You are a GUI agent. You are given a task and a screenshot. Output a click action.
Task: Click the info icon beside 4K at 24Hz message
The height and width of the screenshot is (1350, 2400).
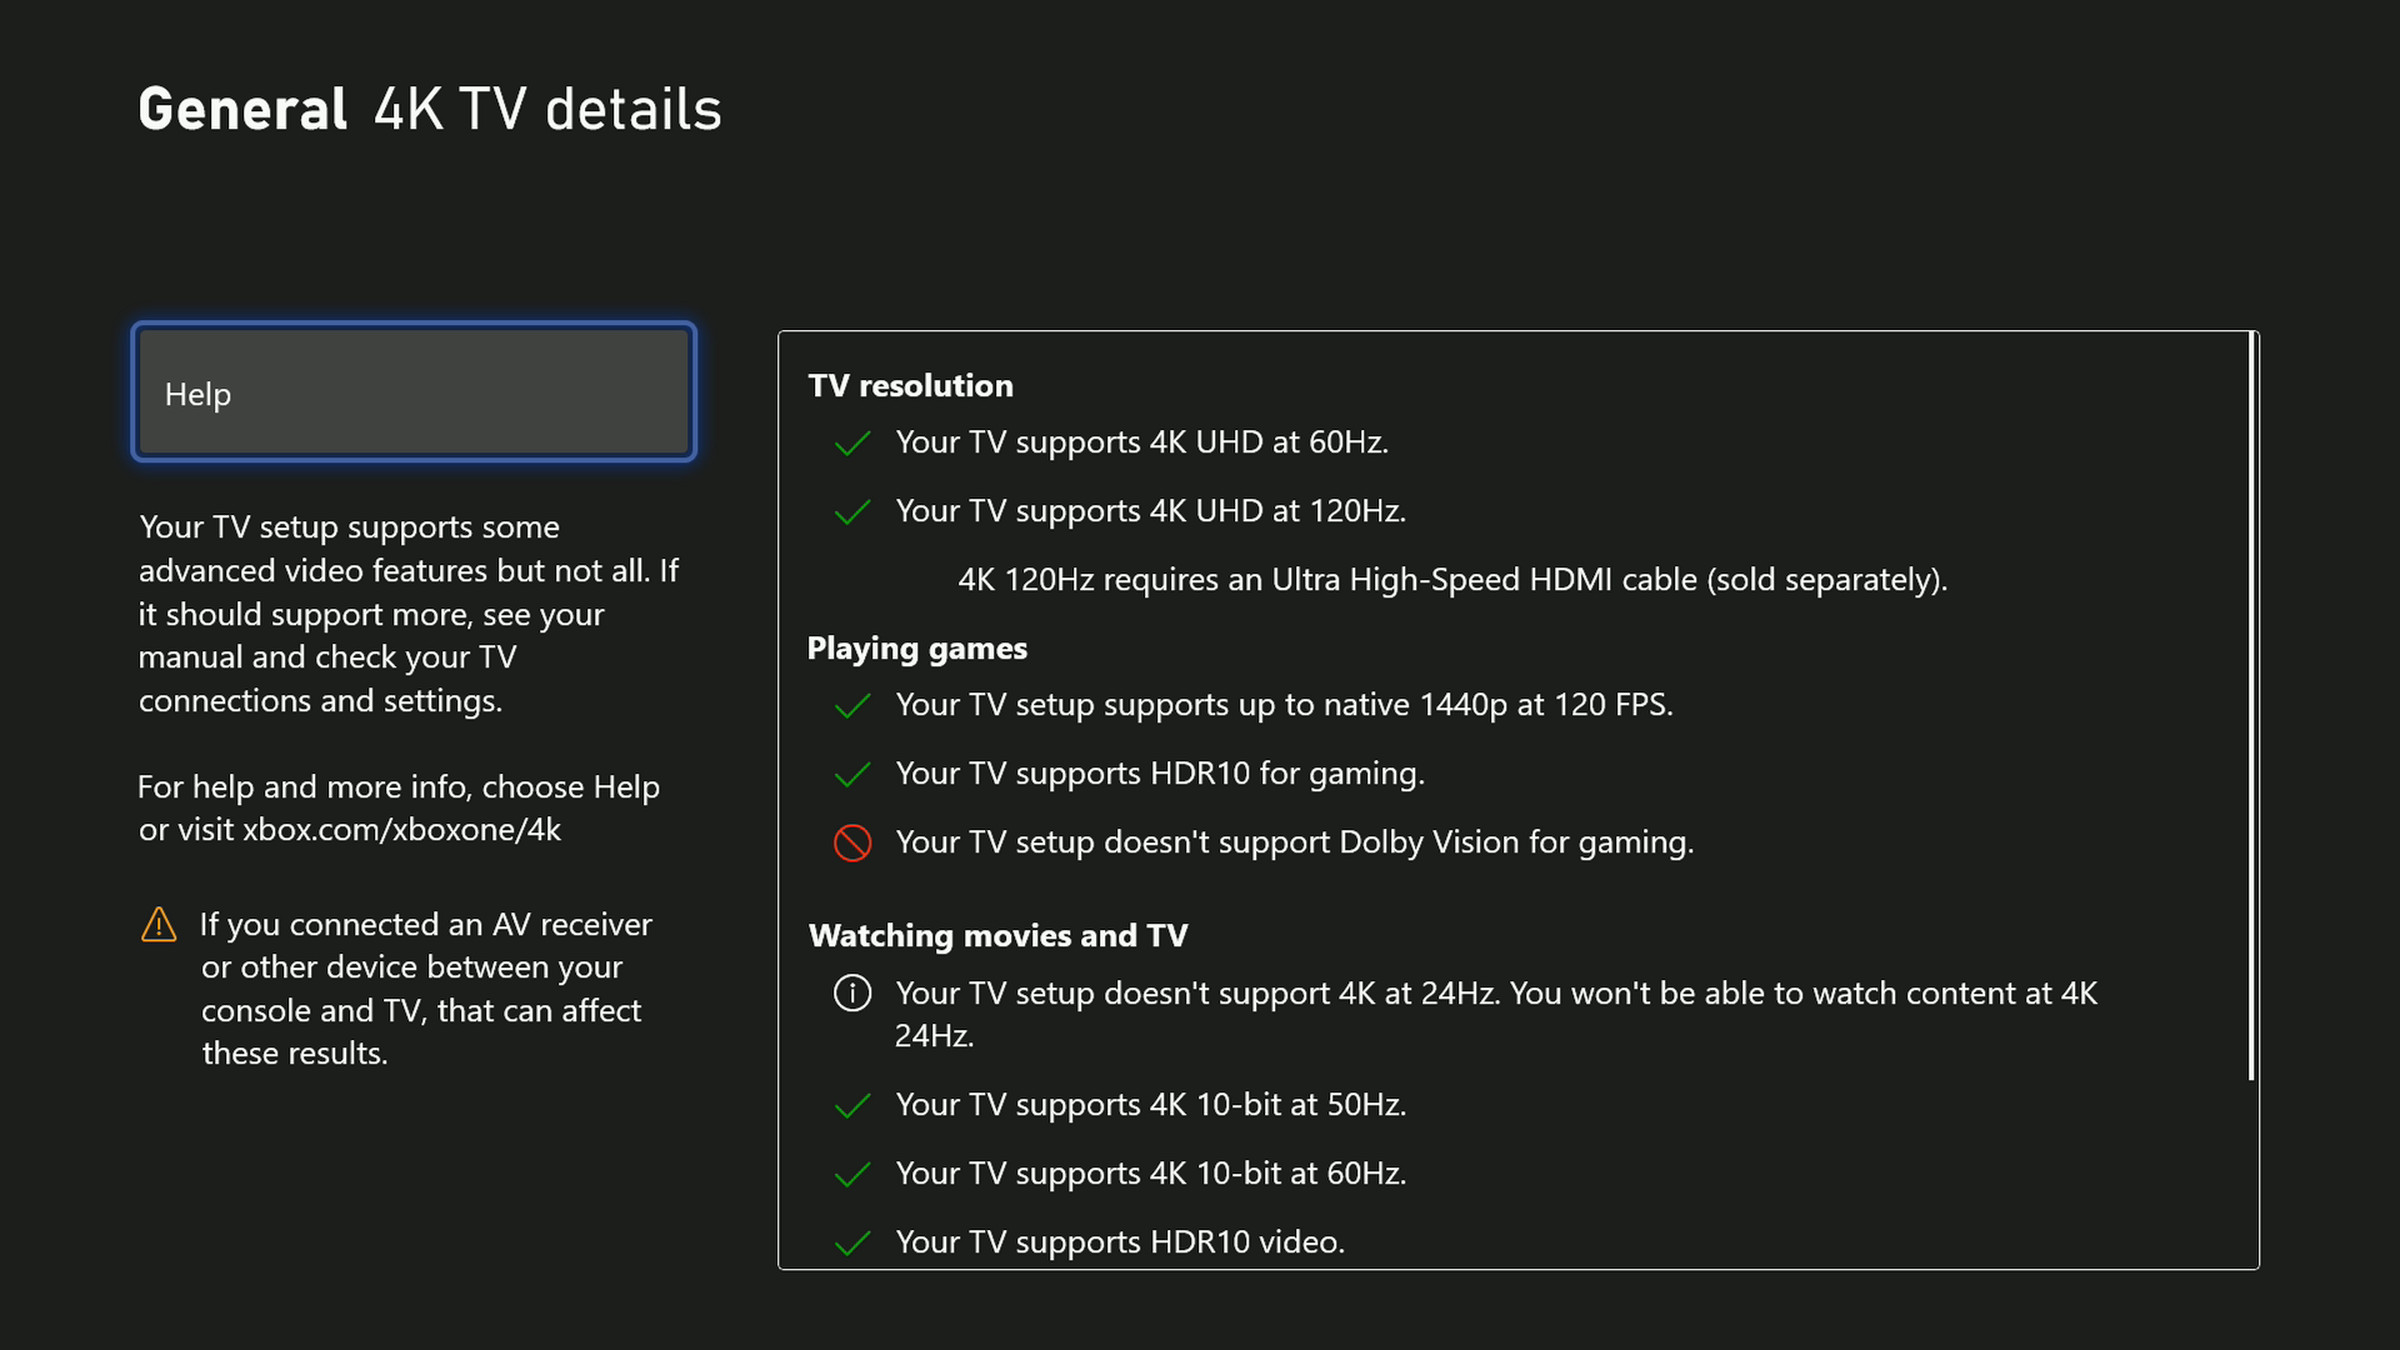tap(851, 993)
